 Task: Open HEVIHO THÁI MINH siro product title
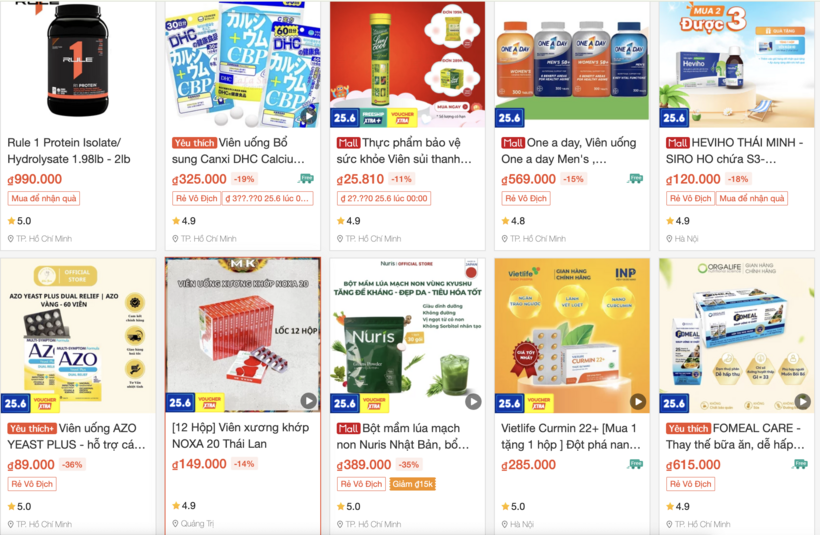pos(735,151)
